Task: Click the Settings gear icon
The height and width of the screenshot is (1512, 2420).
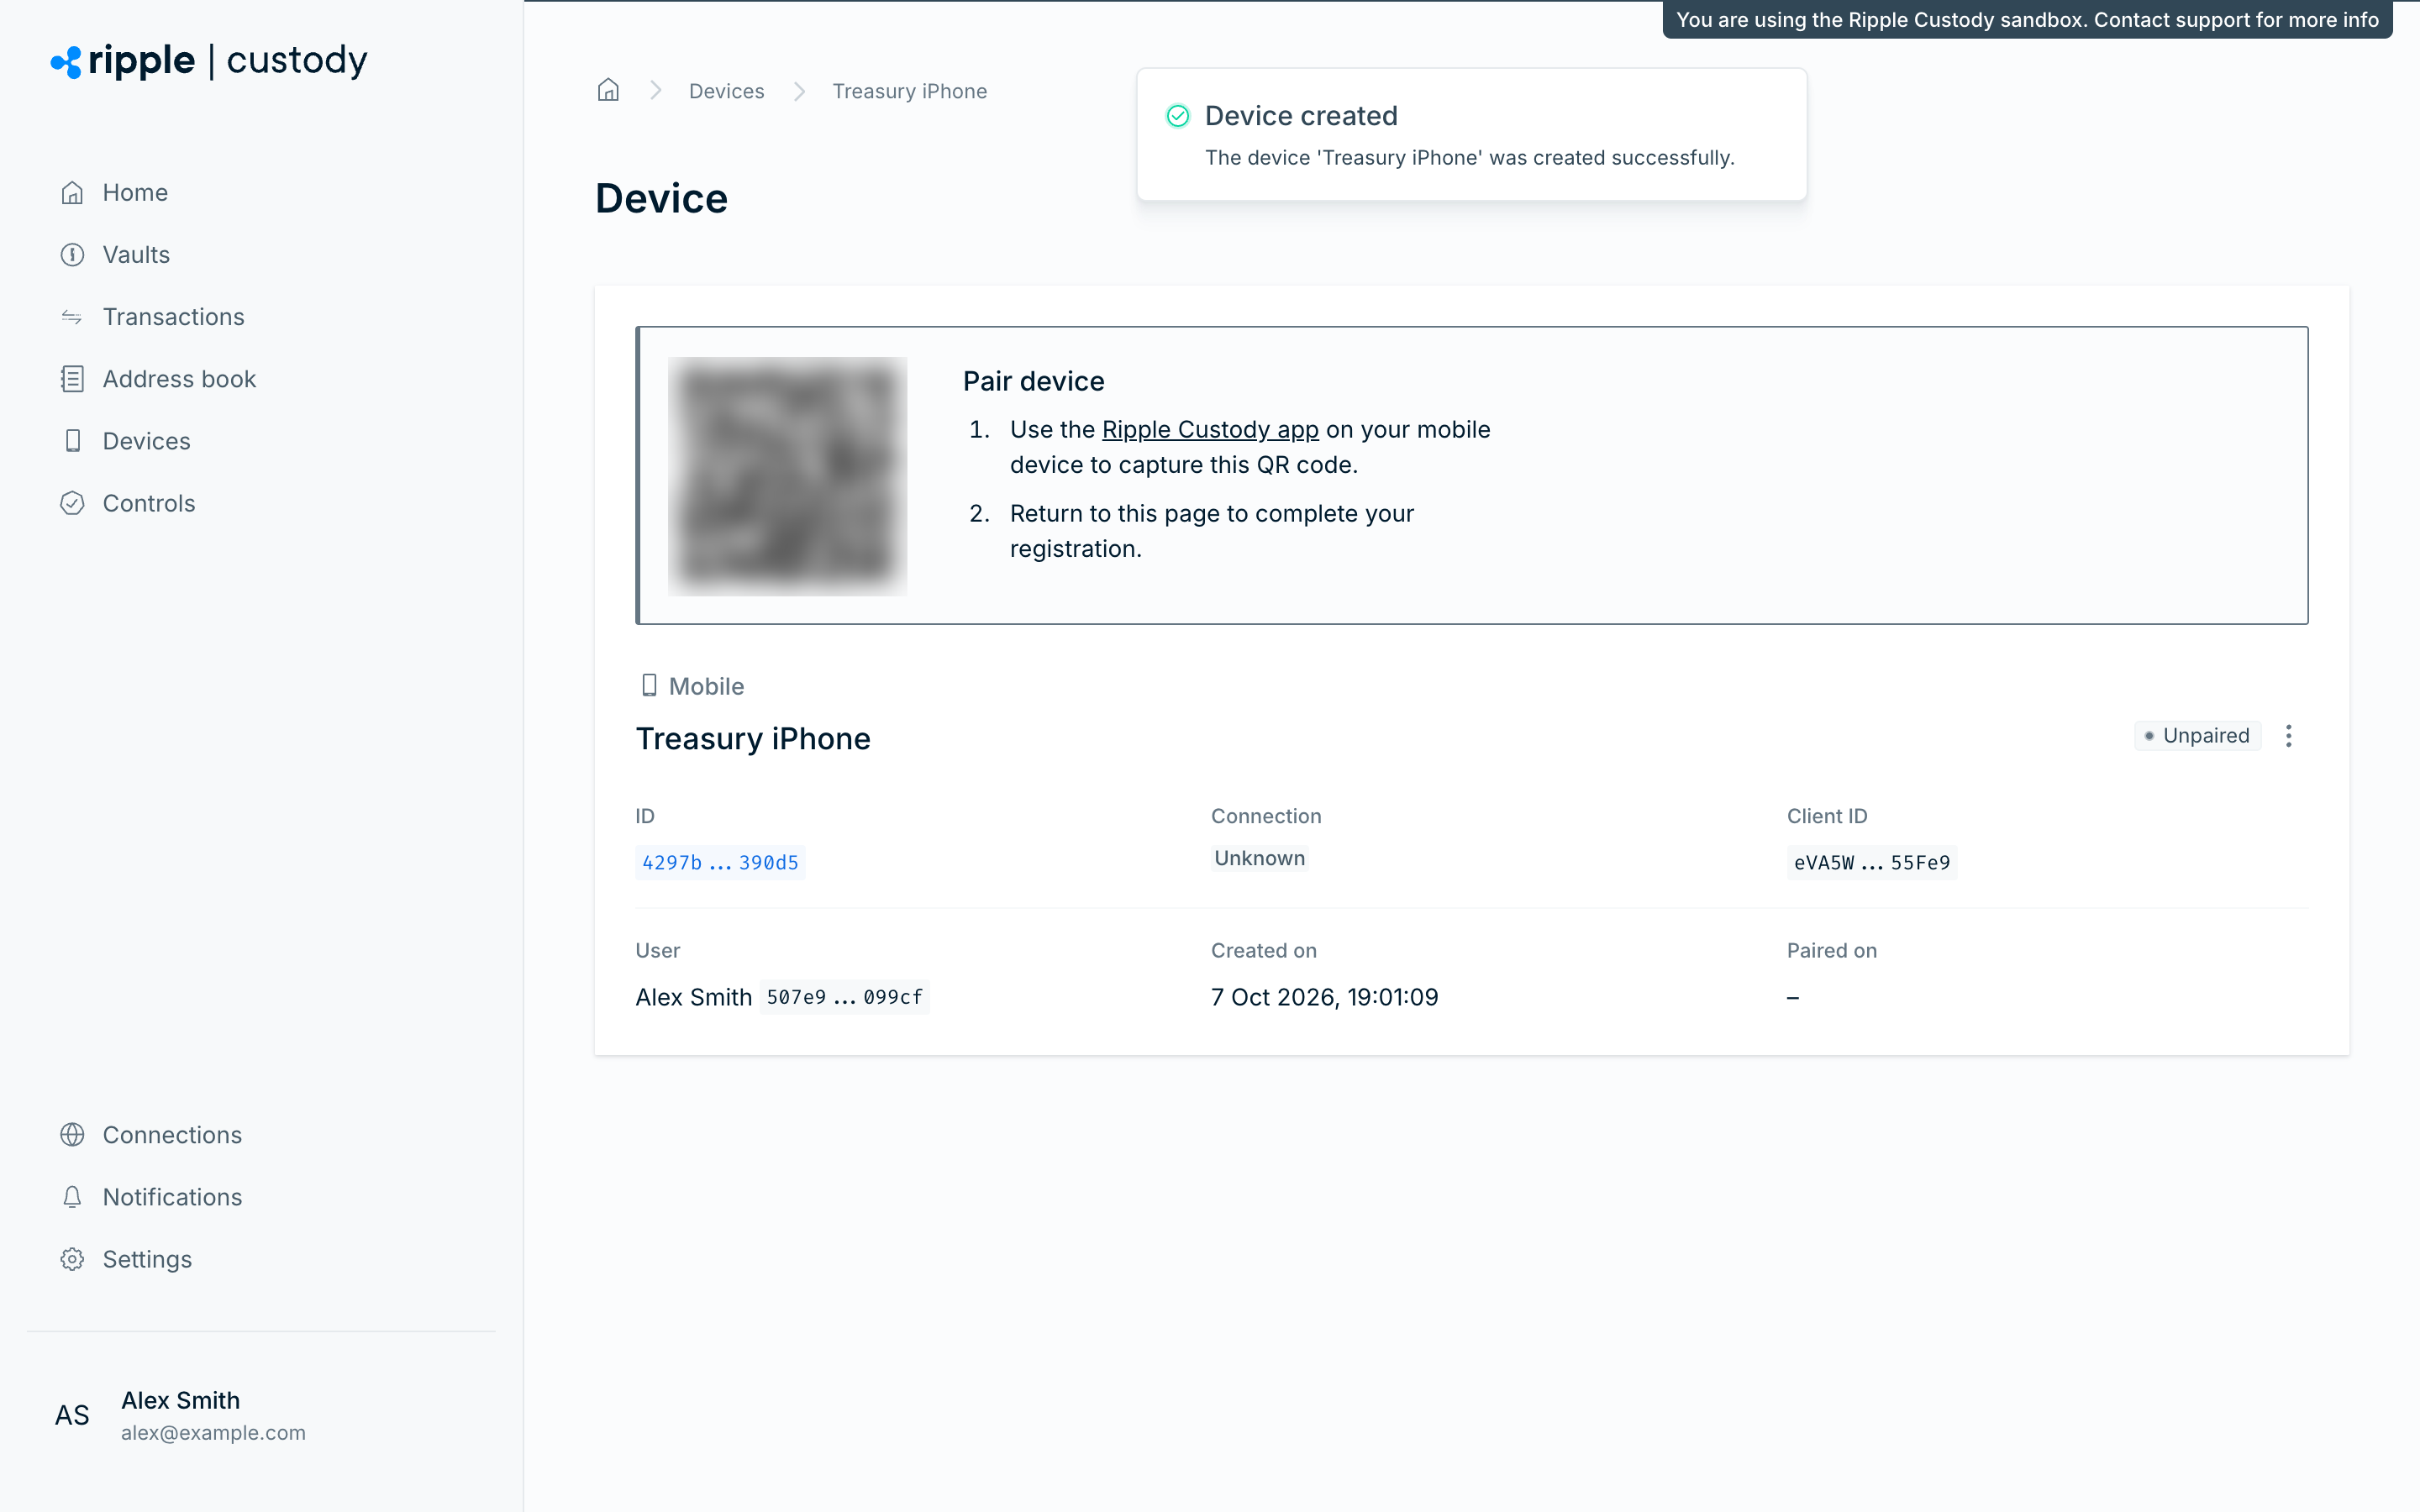Action: point(72,1259)
